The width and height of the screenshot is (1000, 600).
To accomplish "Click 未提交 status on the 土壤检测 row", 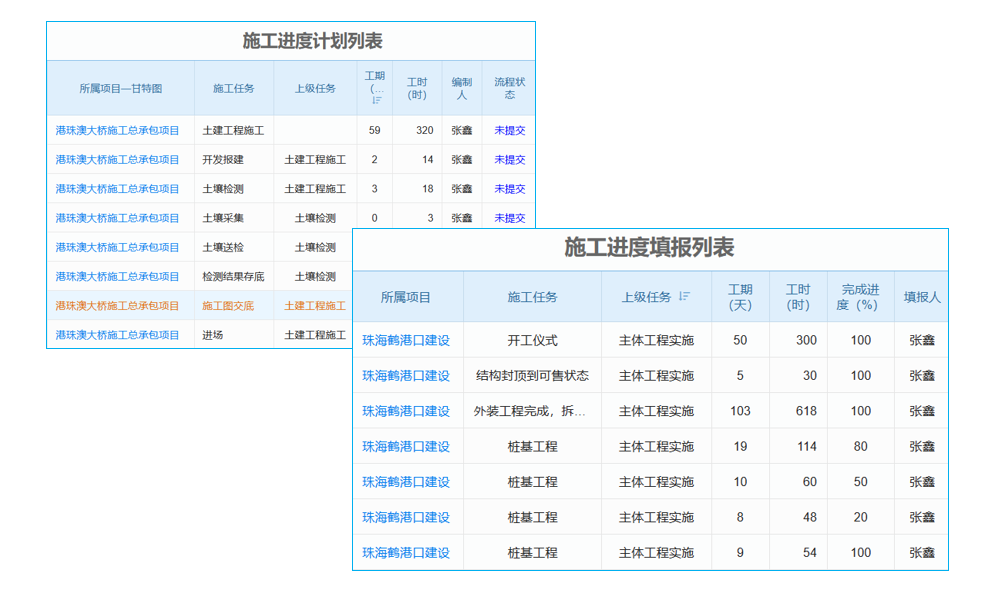I will pyautogui.click(x=509, y=188).
